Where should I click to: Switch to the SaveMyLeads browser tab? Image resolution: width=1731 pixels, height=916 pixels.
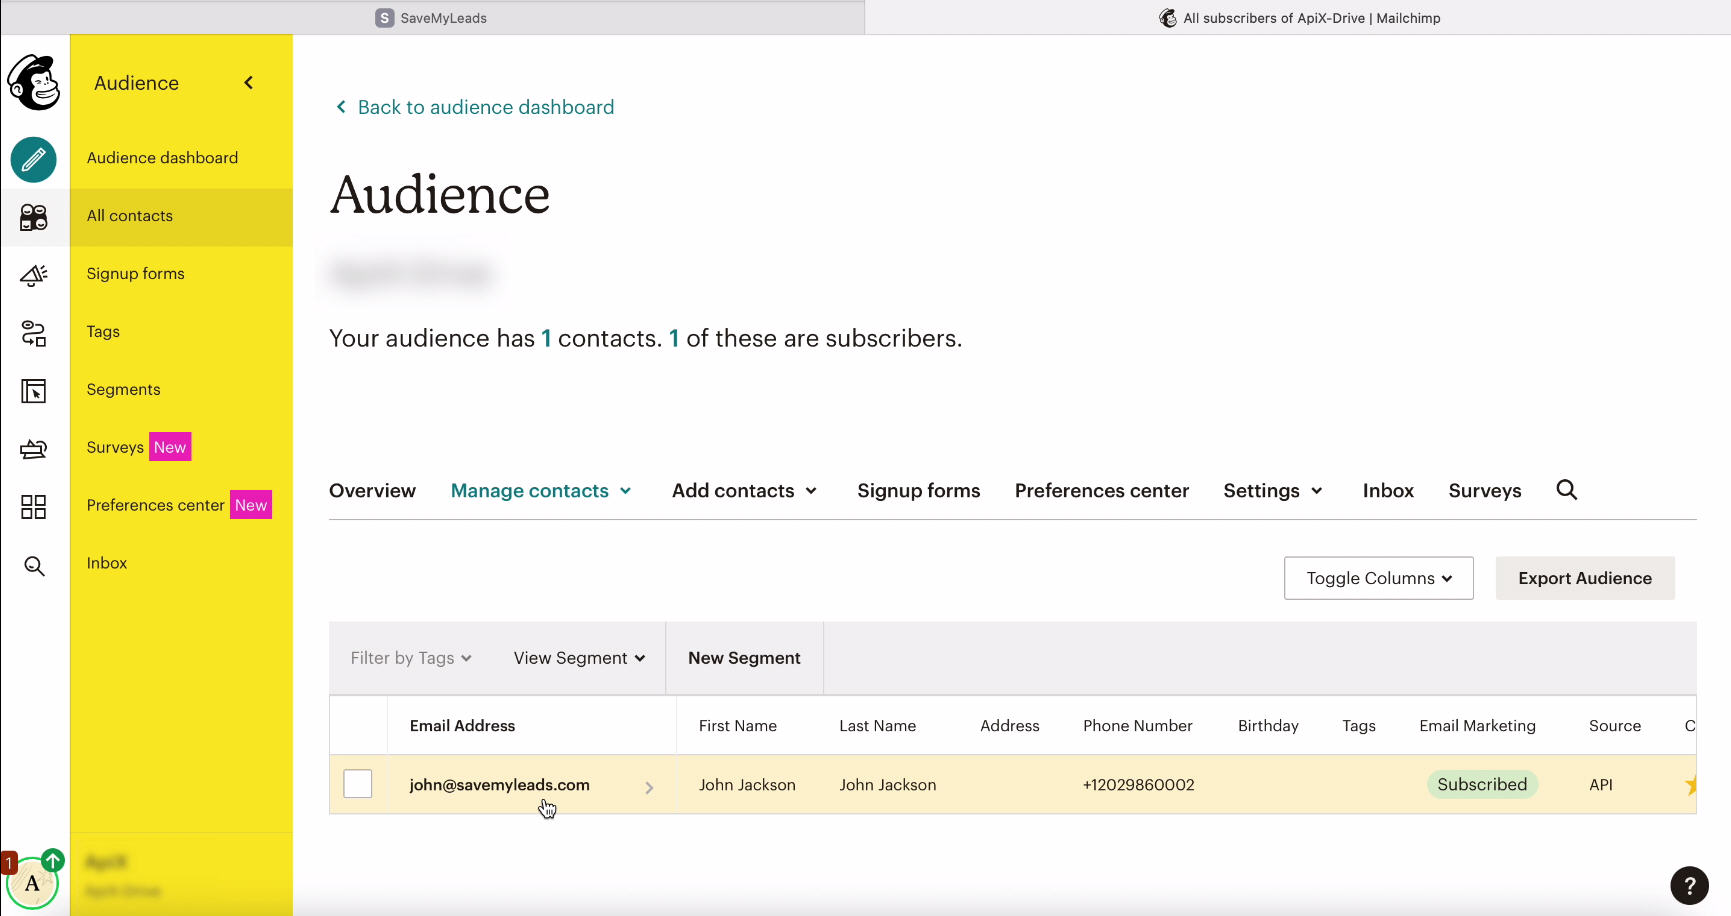pos(432,18)
